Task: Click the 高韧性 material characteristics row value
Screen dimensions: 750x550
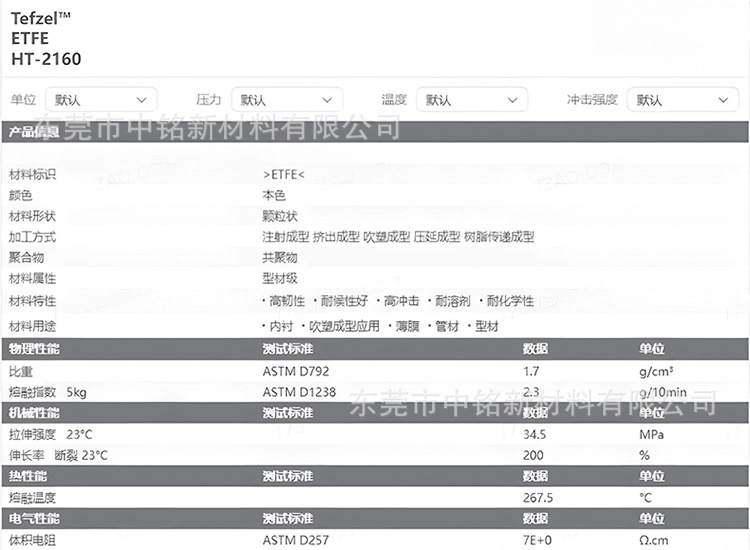Action: [x=398, y=301]
